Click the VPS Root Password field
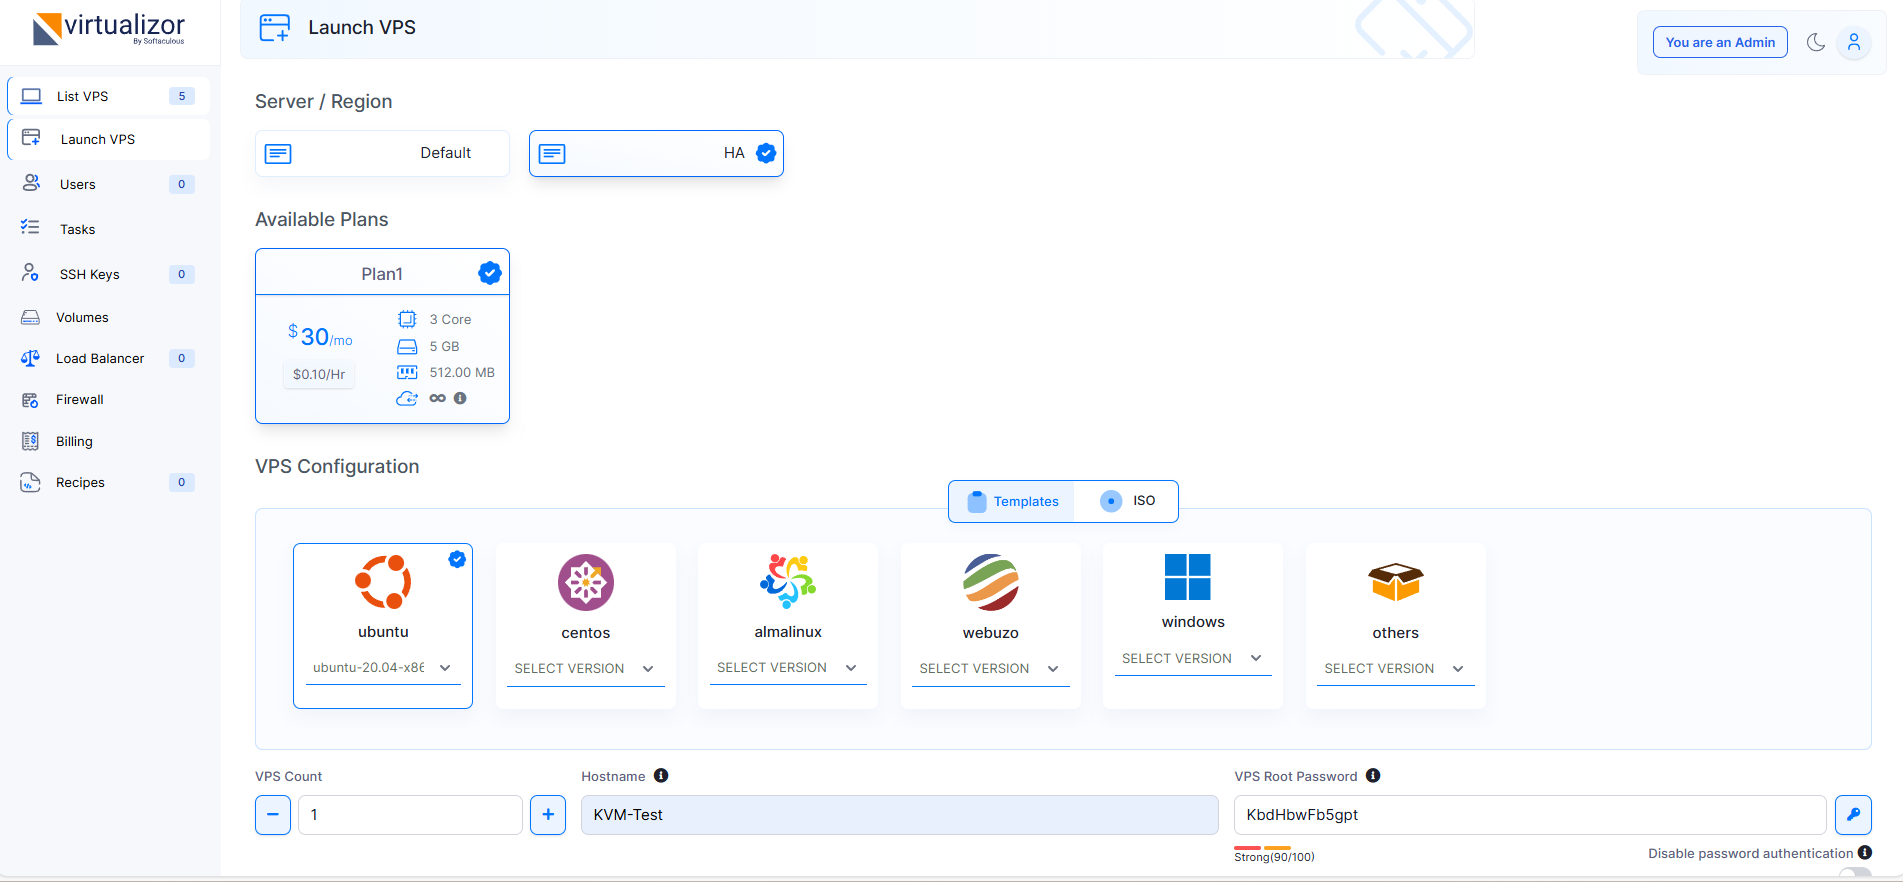Viewport: 1903px width, 882px height. point(1530,815)
